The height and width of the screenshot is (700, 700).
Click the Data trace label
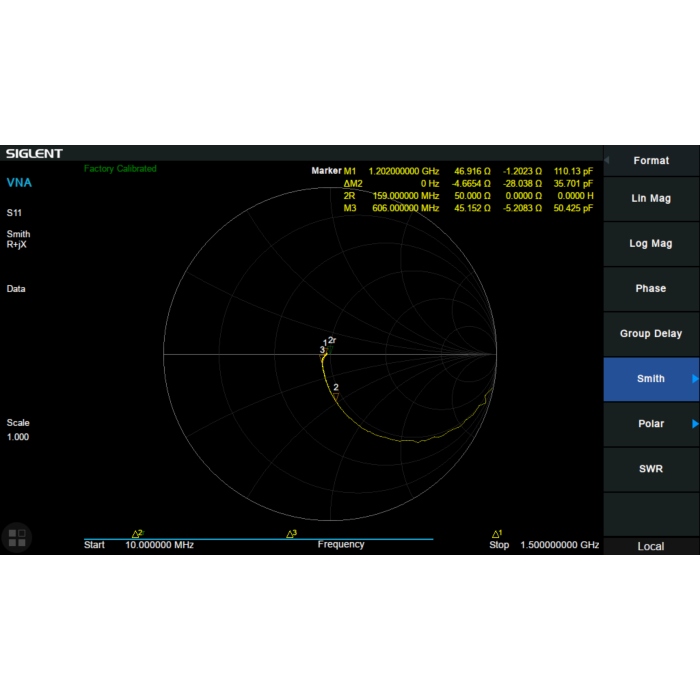pyautogui.click(x=16, y=289)
